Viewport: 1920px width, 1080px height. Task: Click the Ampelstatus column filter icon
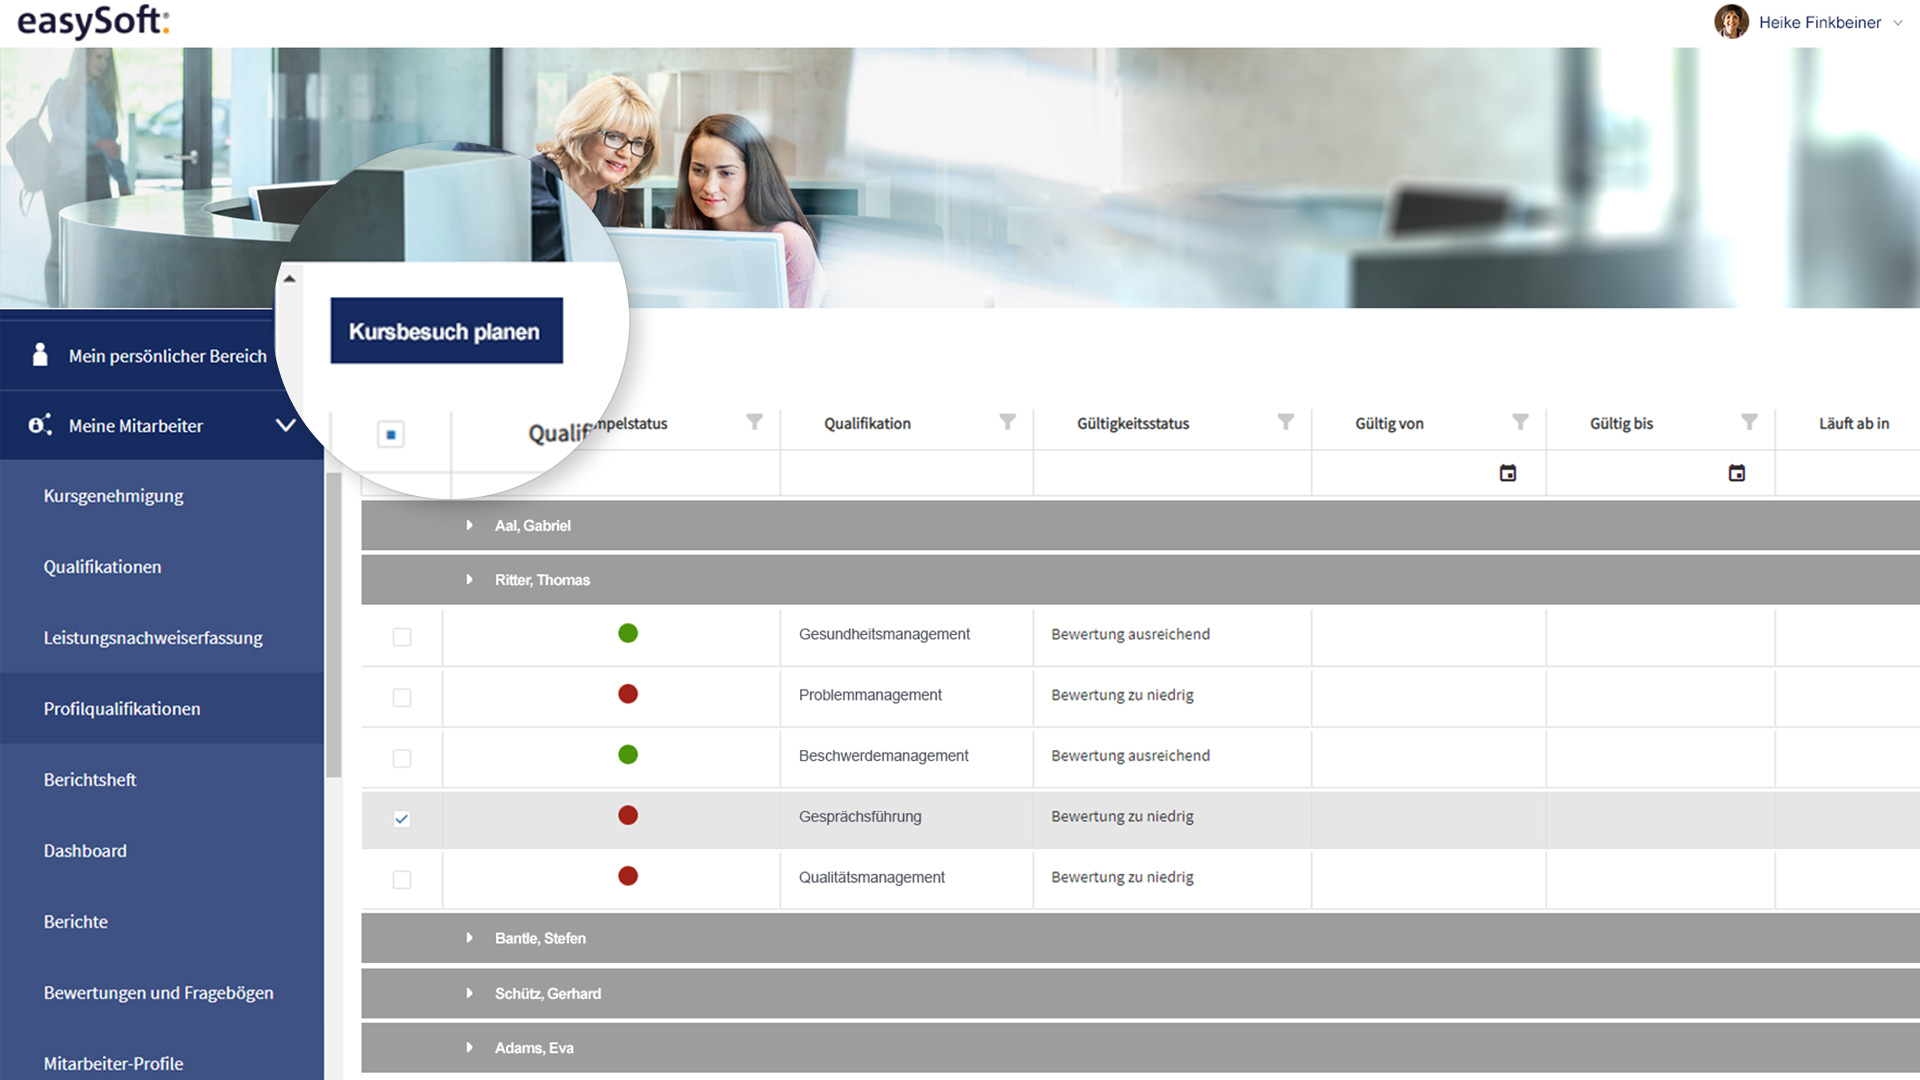tap(755, 422)
